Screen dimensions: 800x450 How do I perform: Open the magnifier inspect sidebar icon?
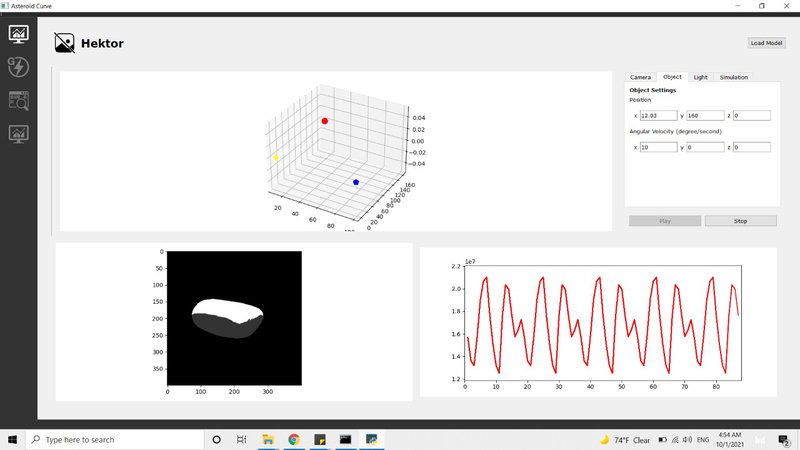[18, 99]
